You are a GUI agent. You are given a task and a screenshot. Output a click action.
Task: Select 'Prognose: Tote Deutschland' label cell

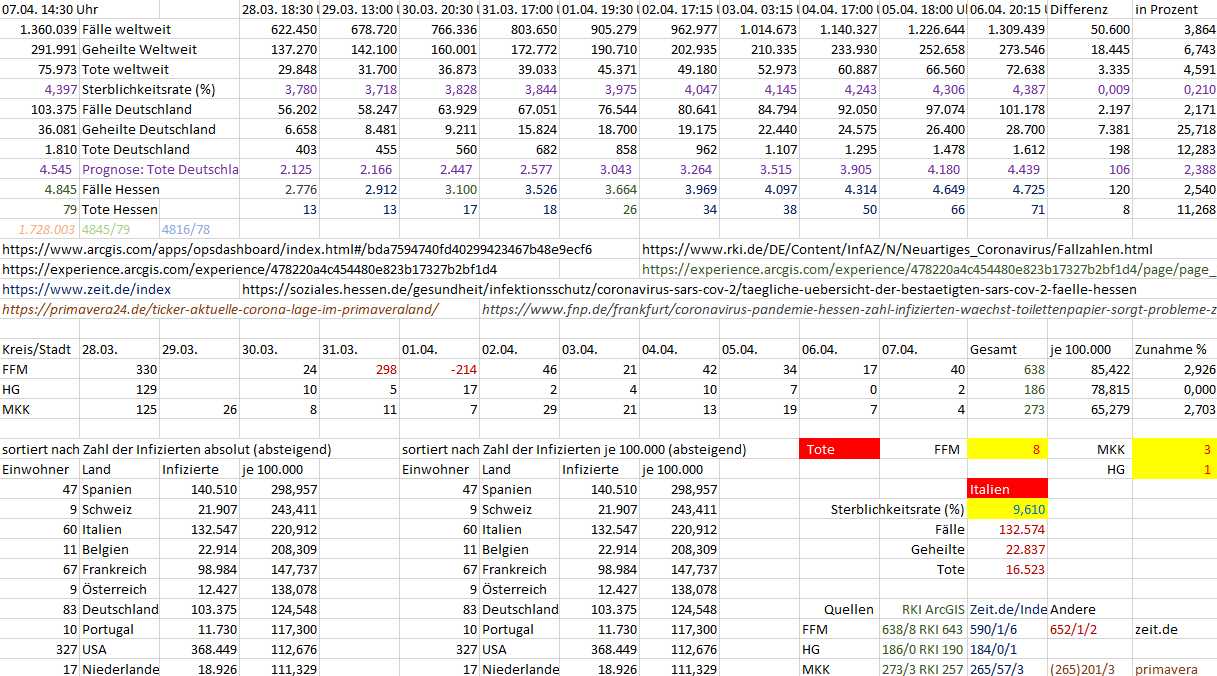coord(159,169)
